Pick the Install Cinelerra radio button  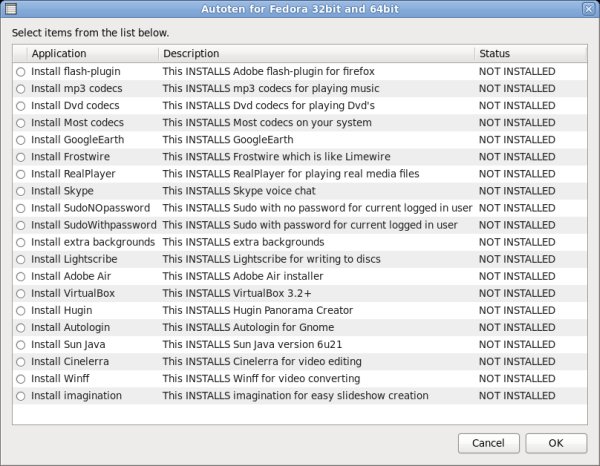point(21,362)
